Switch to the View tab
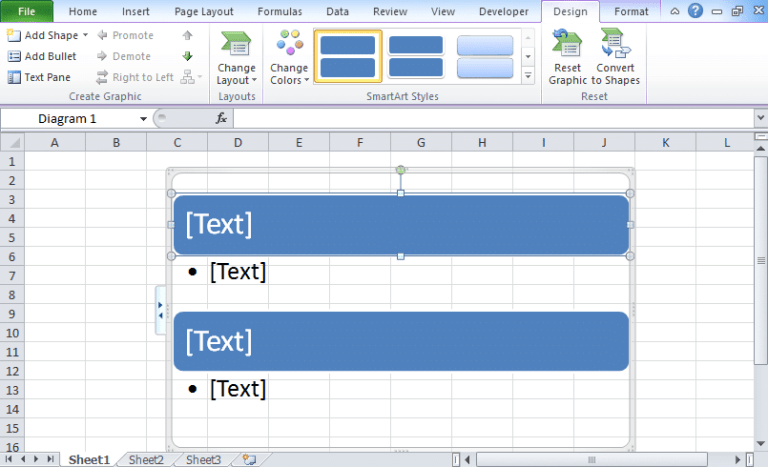 (x=443, y=11)
